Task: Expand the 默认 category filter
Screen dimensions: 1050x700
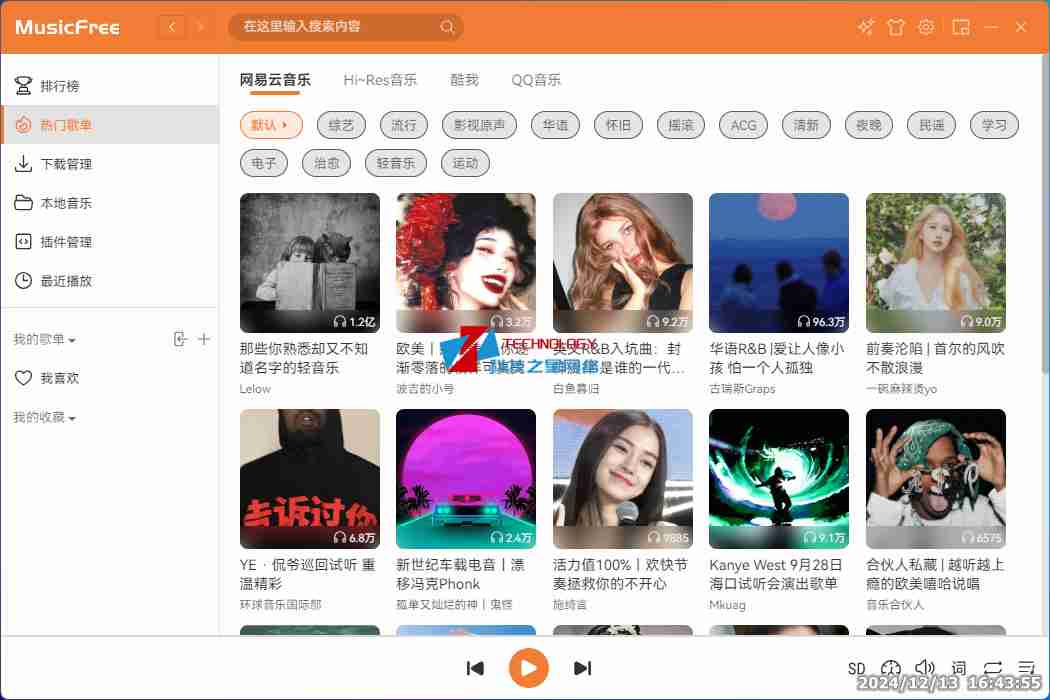Action: 271,125
